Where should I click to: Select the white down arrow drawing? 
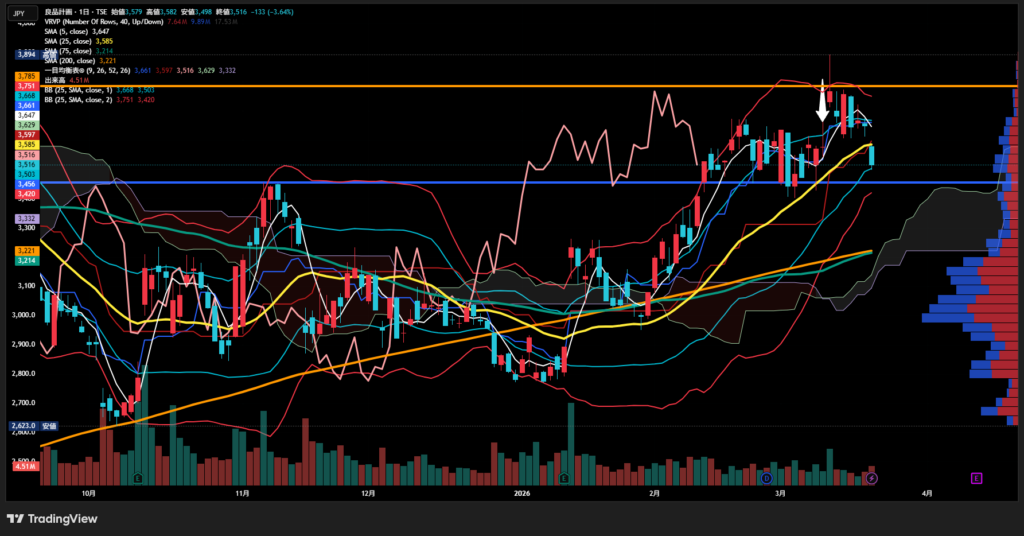[x=823, y=104]
